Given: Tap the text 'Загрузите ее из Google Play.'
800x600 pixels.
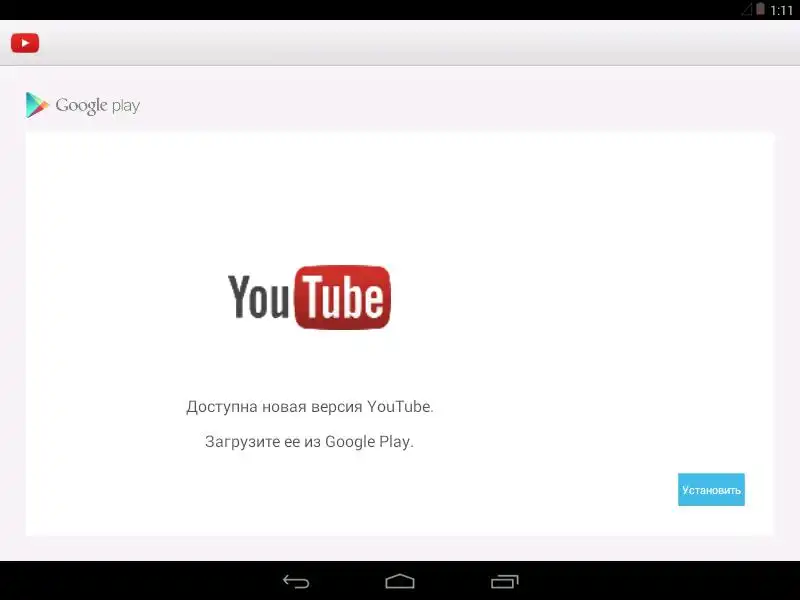Looking at the screenshot, I should coord(309,441).
